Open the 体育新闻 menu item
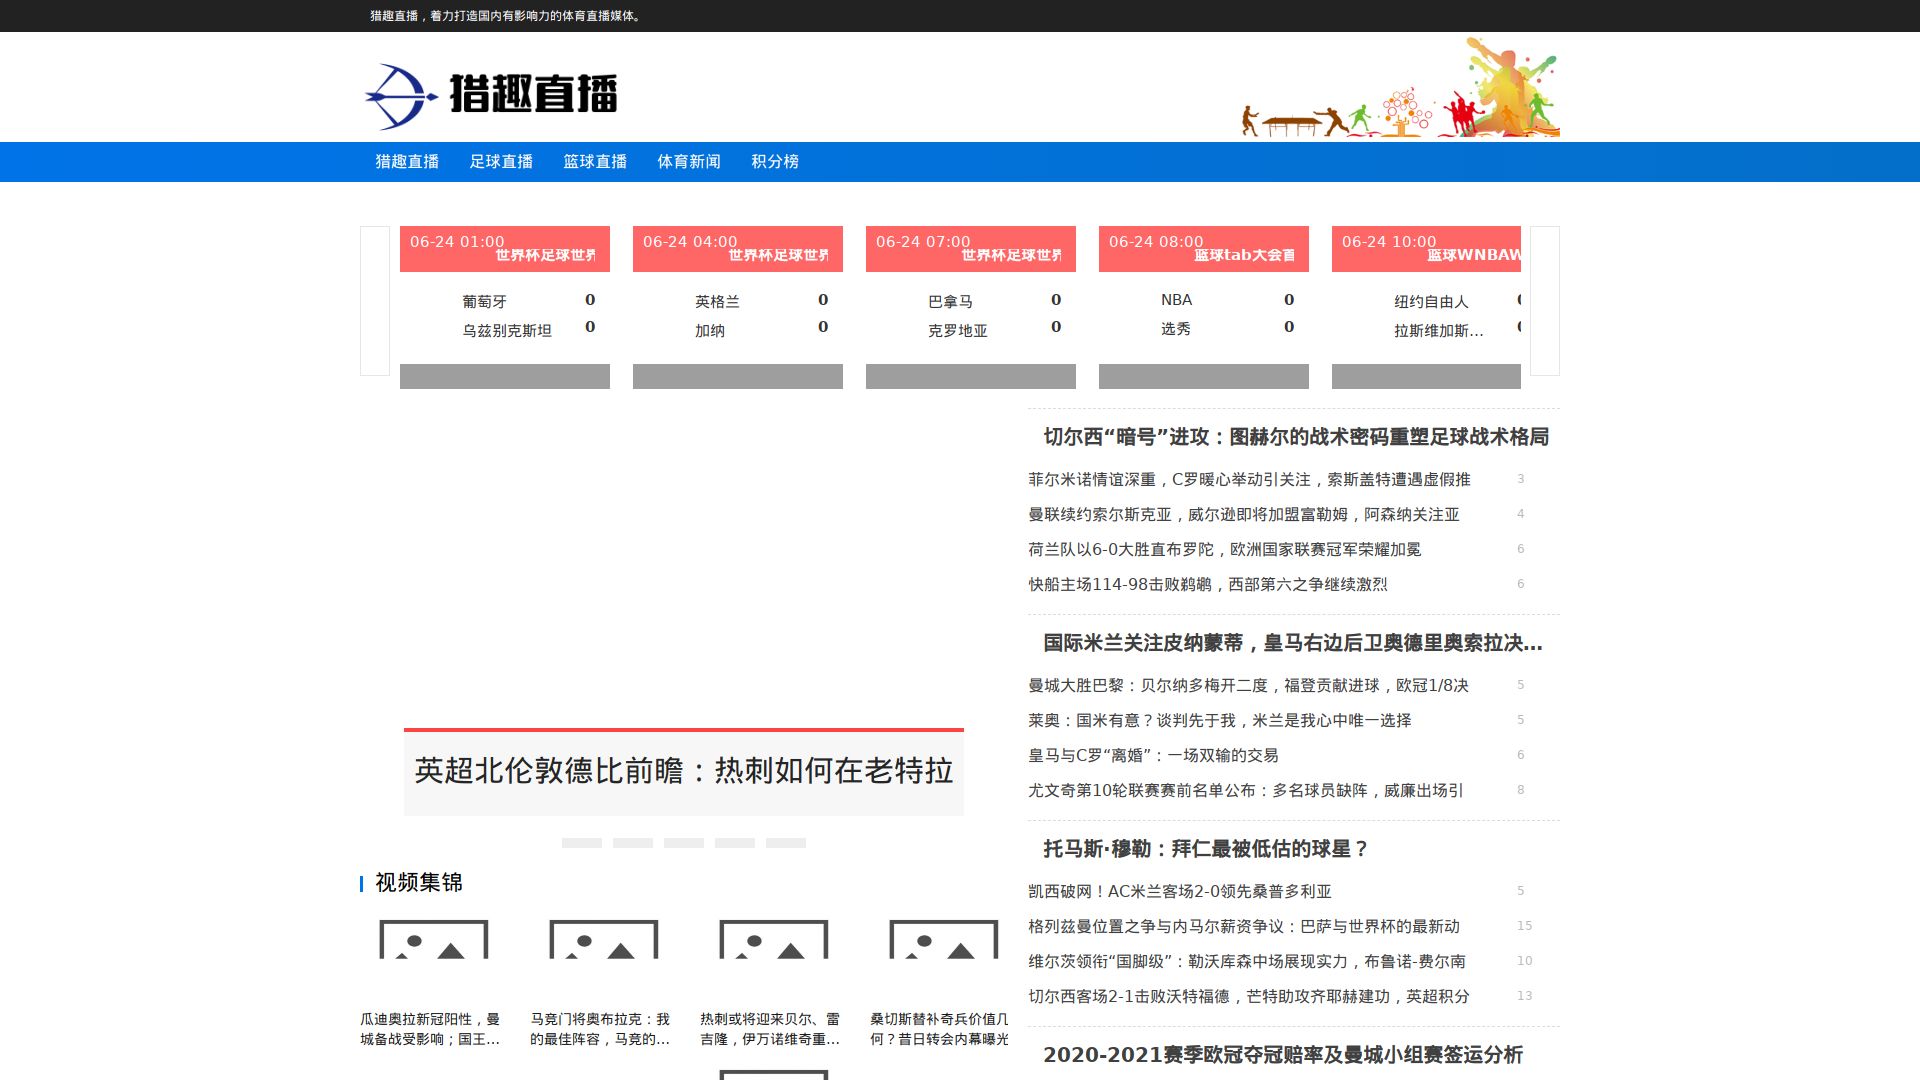Image resolution: width=1920 pixels, height=1080 pixels. tap(689, 162)
